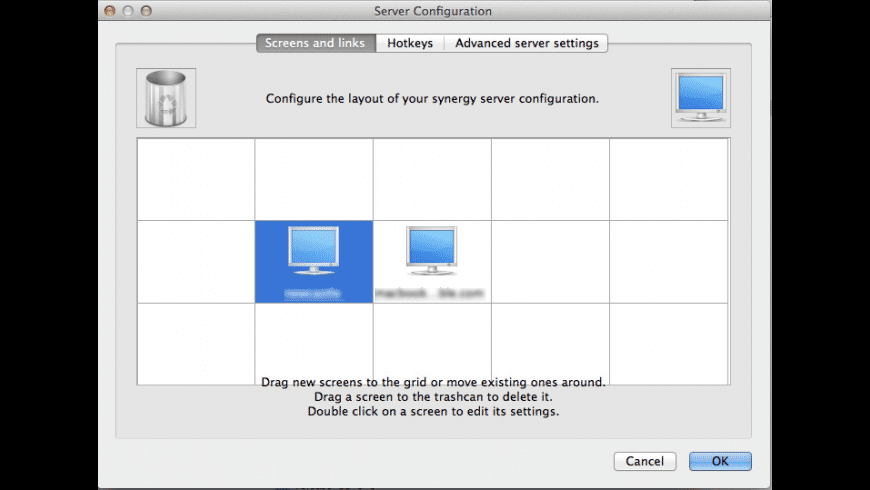Click the text 'Double click on a screen to edit its settings.'
Screen dimensions: 870x490
433,411
